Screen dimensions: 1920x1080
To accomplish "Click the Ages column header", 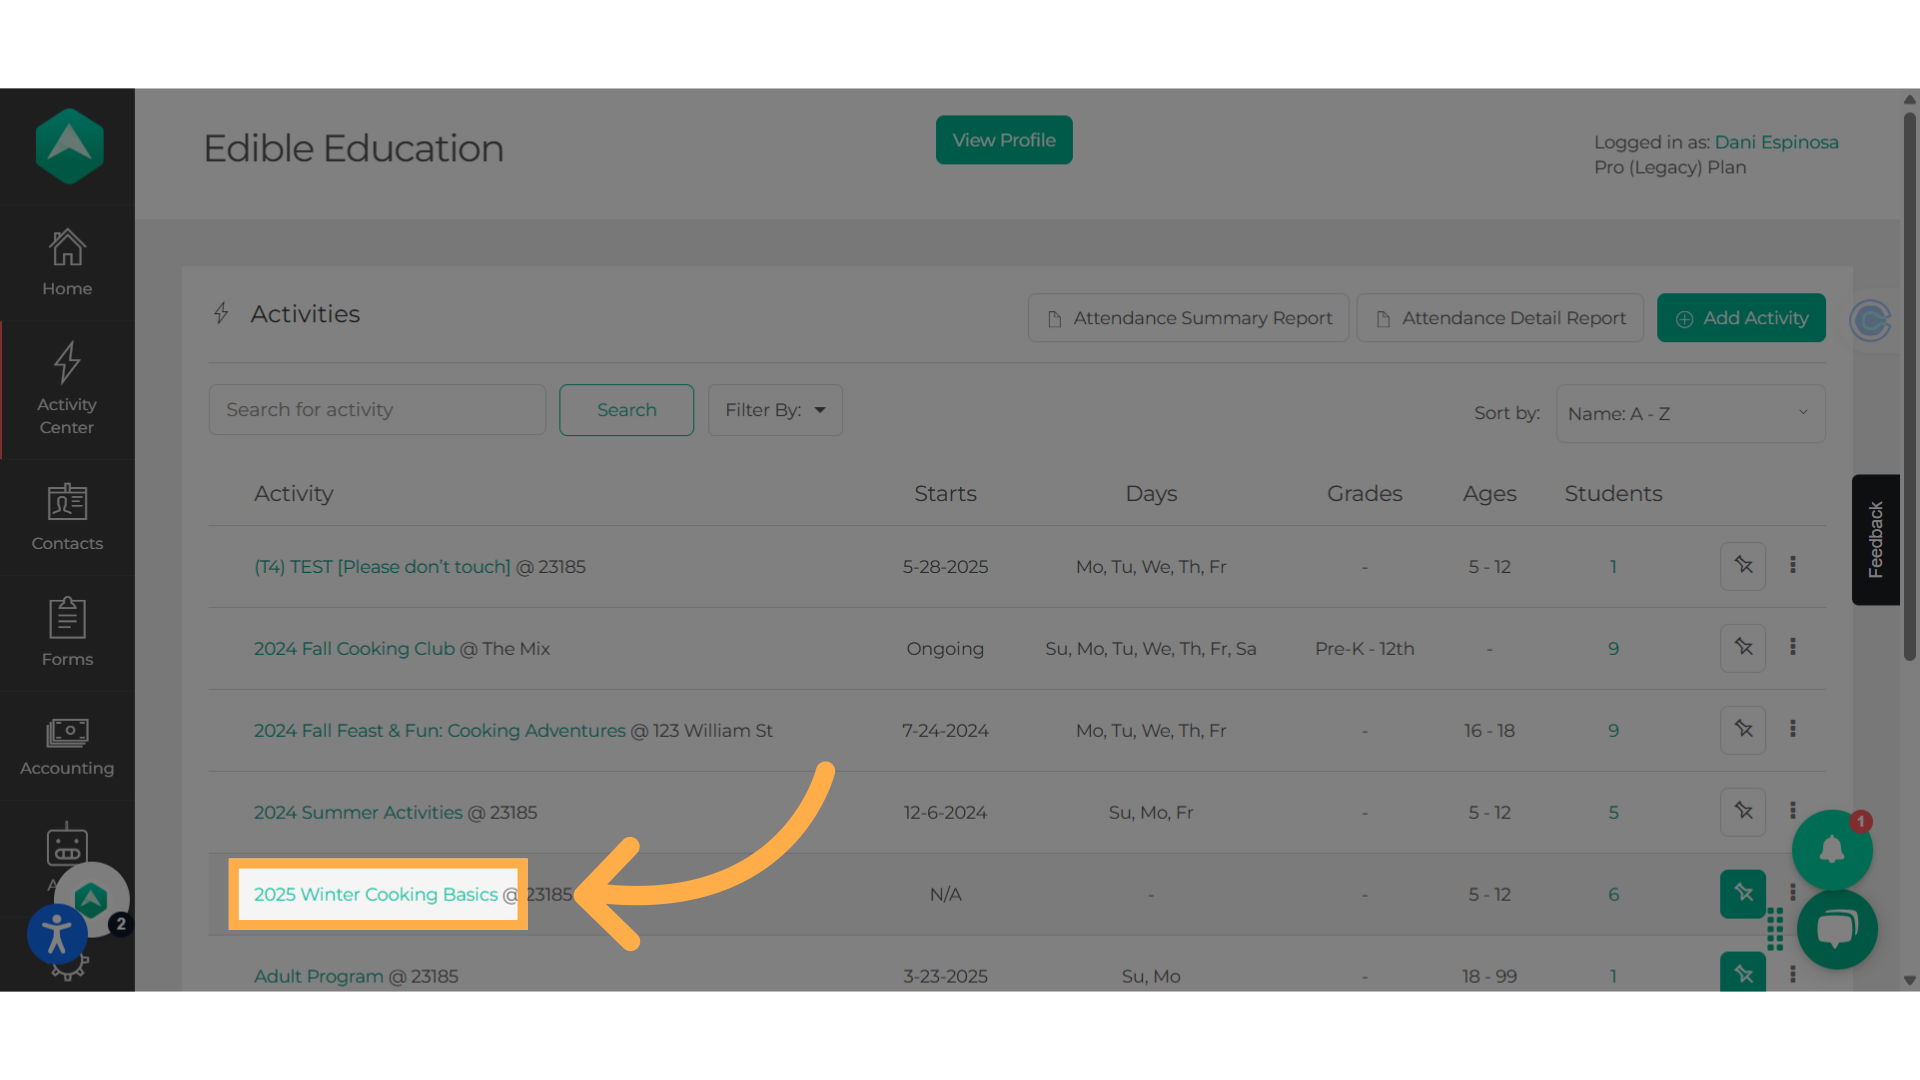I will coord(1489,494).
